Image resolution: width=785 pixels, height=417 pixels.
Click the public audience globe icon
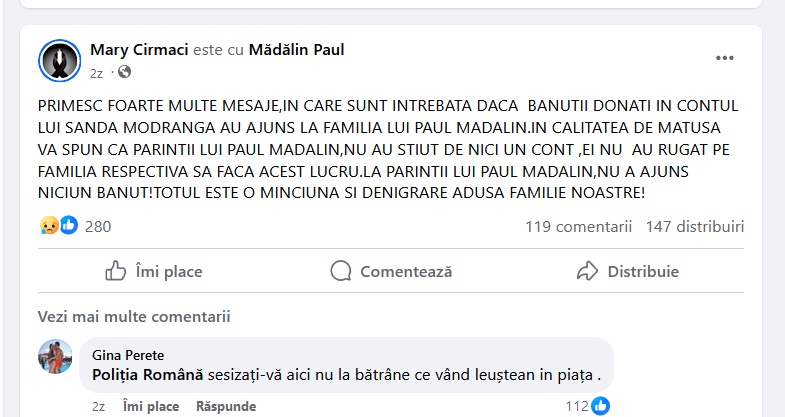(x=124, y=73)
